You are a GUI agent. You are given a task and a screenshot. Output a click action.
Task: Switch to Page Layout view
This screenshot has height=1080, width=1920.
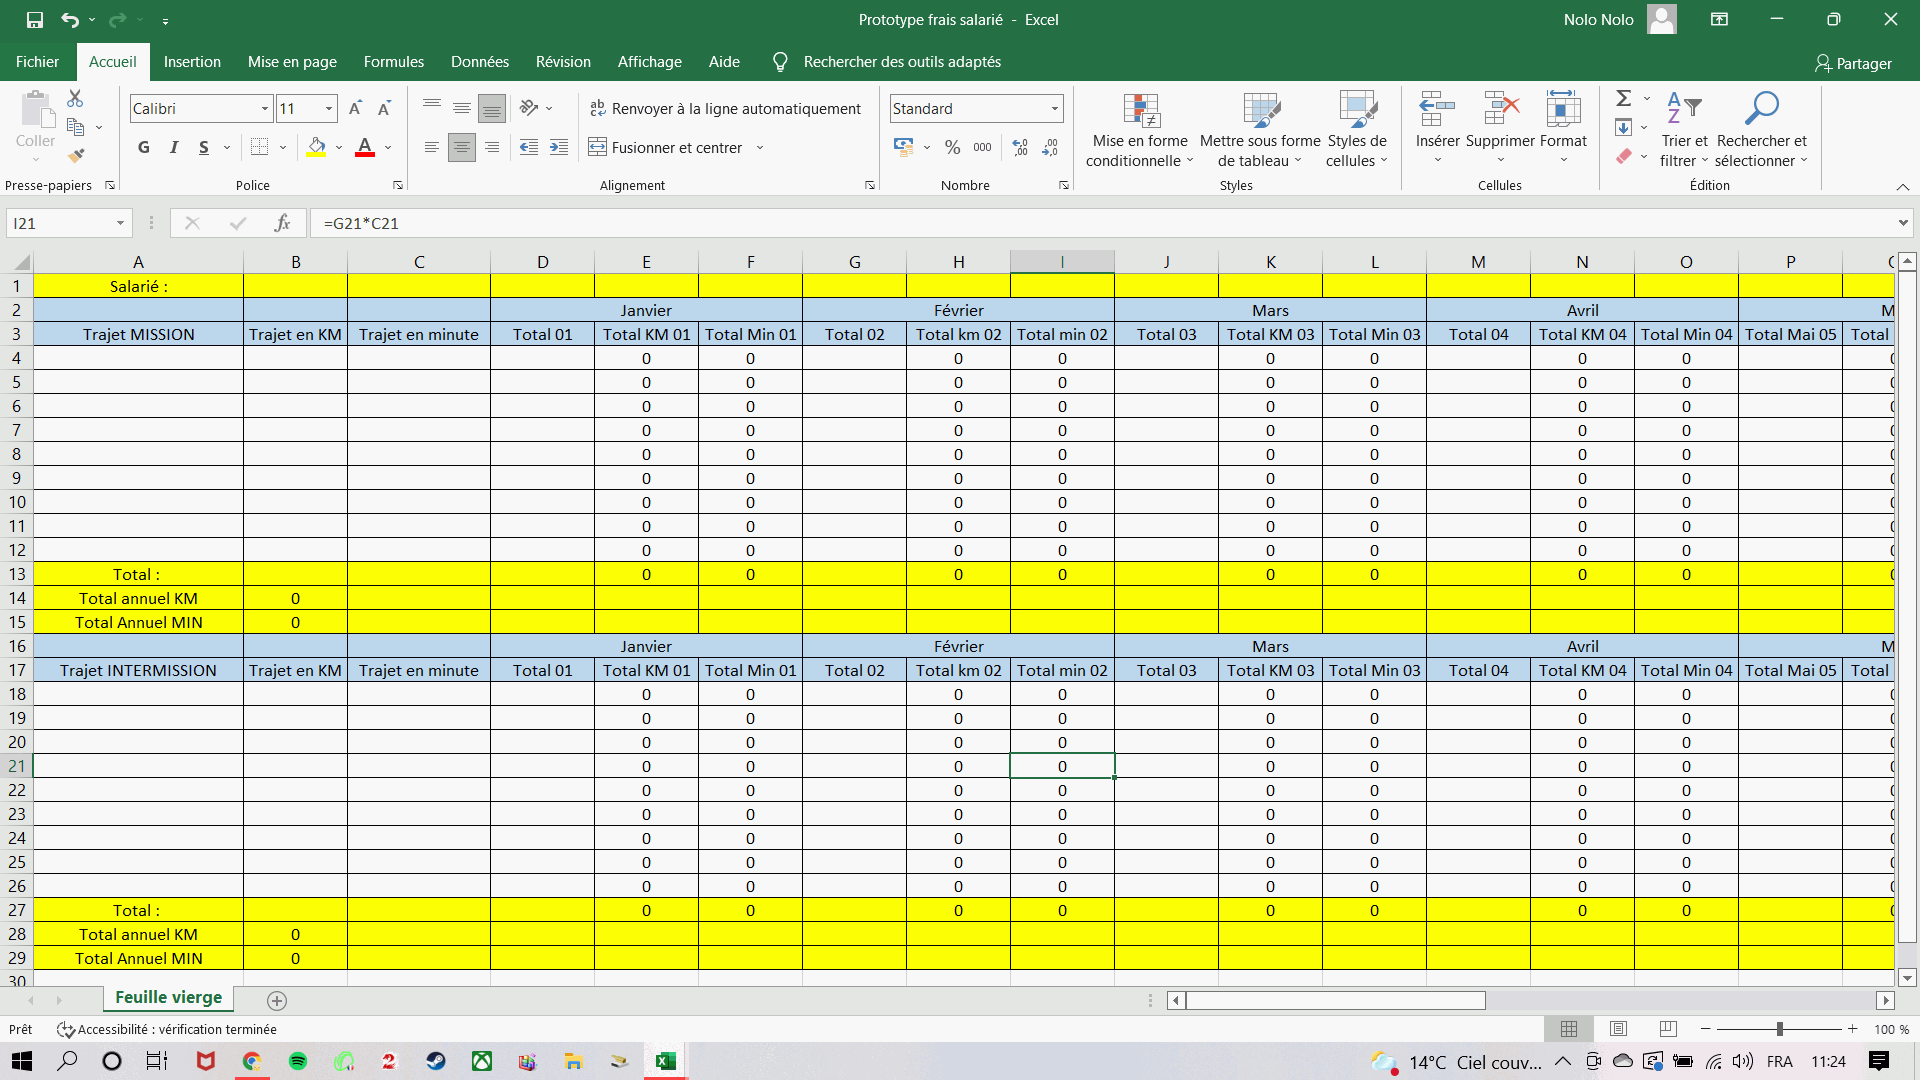pyautogui.click(x=1618, y=1029)
